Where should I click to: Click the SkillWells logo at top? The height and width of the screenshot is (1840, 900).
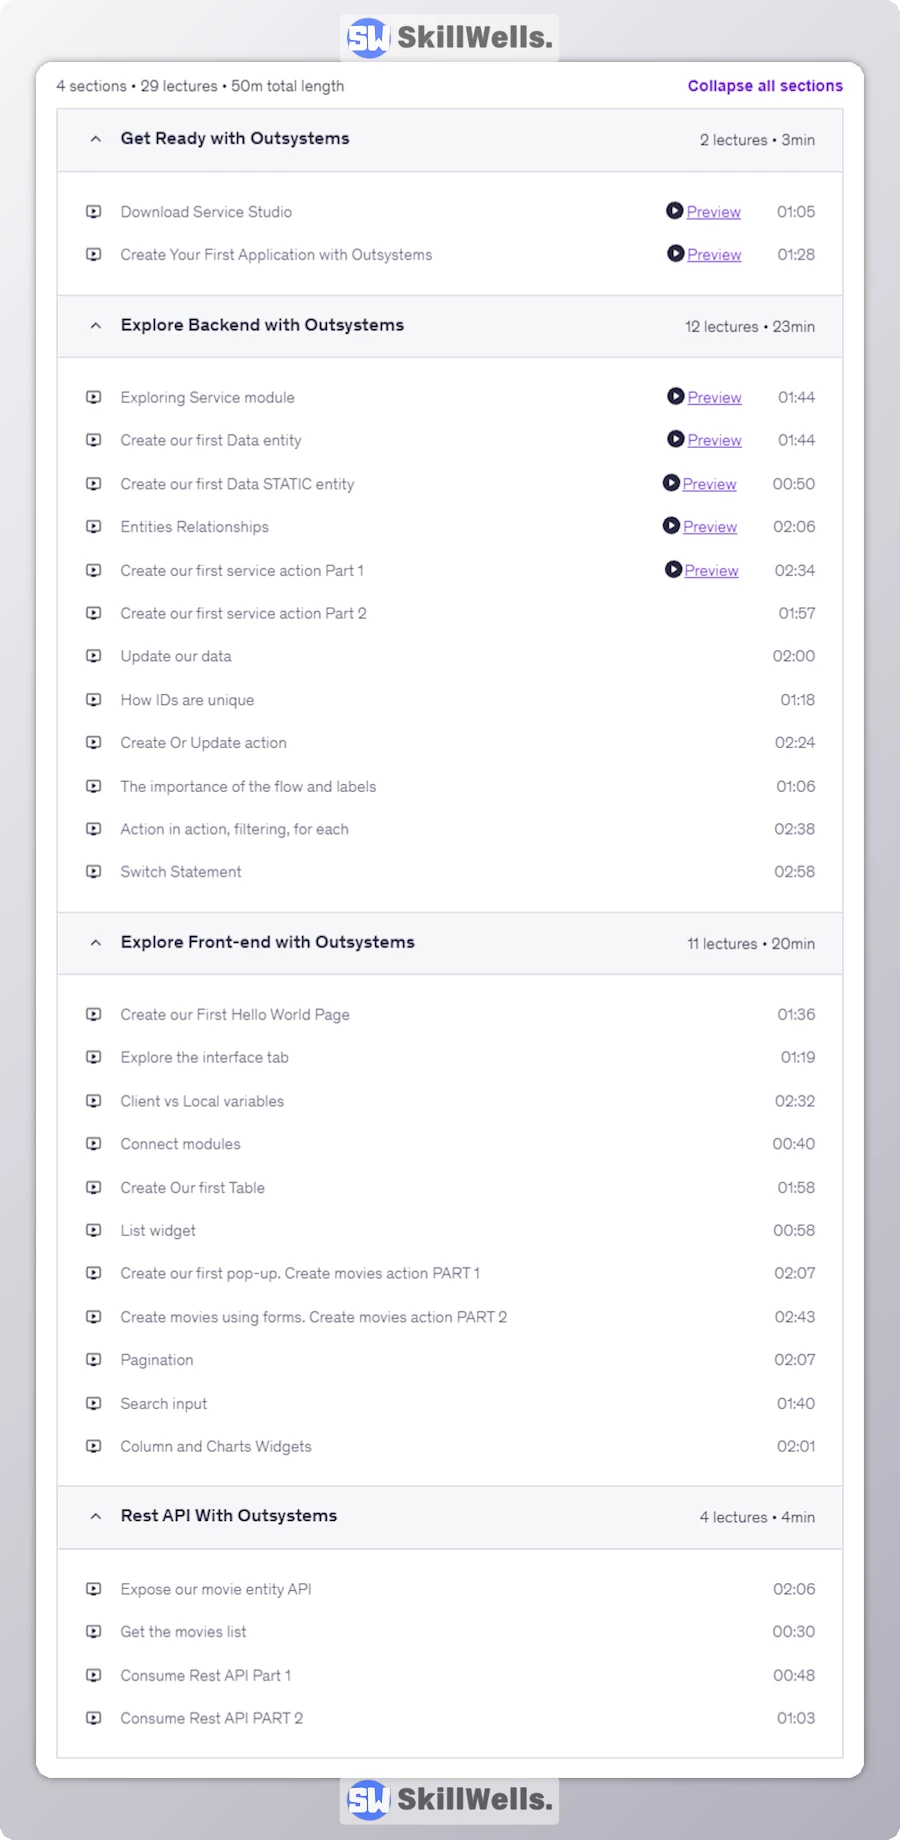pyautogui.click(x=449, y=38)
